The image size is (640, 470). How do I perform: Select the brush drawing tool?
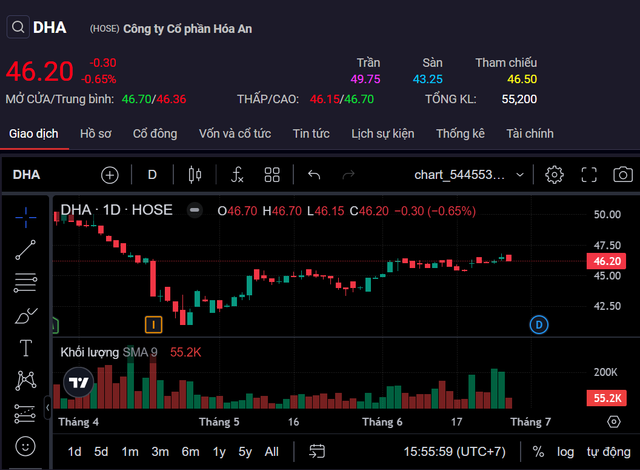click(x=26, y=316)
